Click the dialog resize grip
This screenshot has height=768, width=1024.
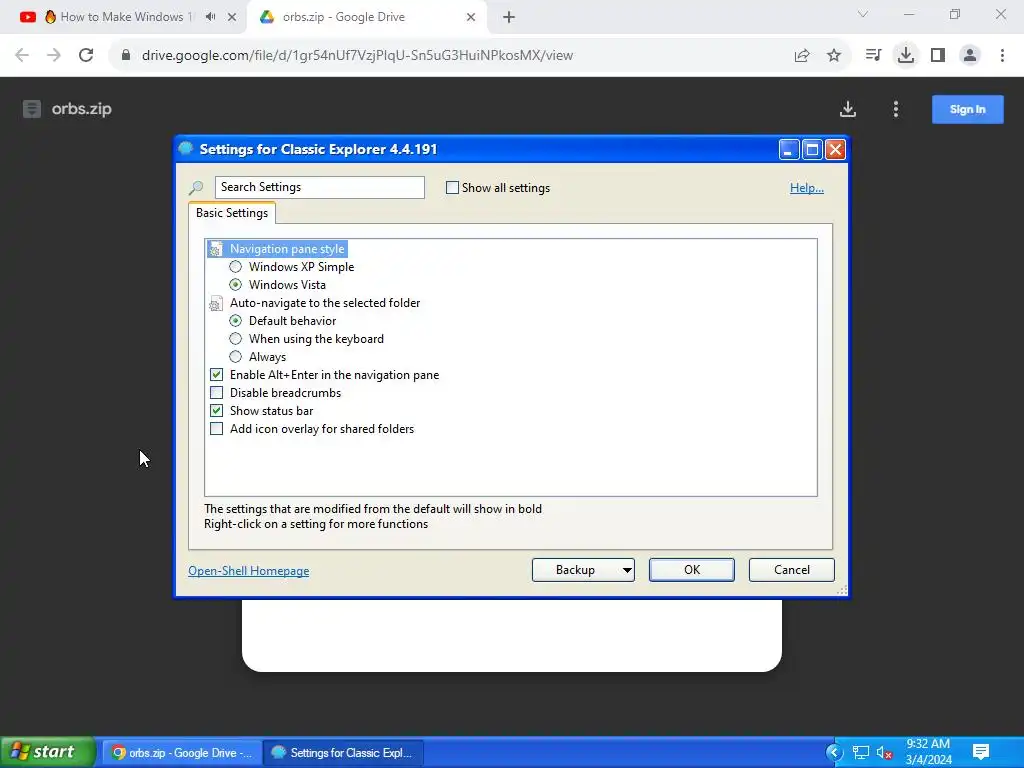[x=842, y=590]
